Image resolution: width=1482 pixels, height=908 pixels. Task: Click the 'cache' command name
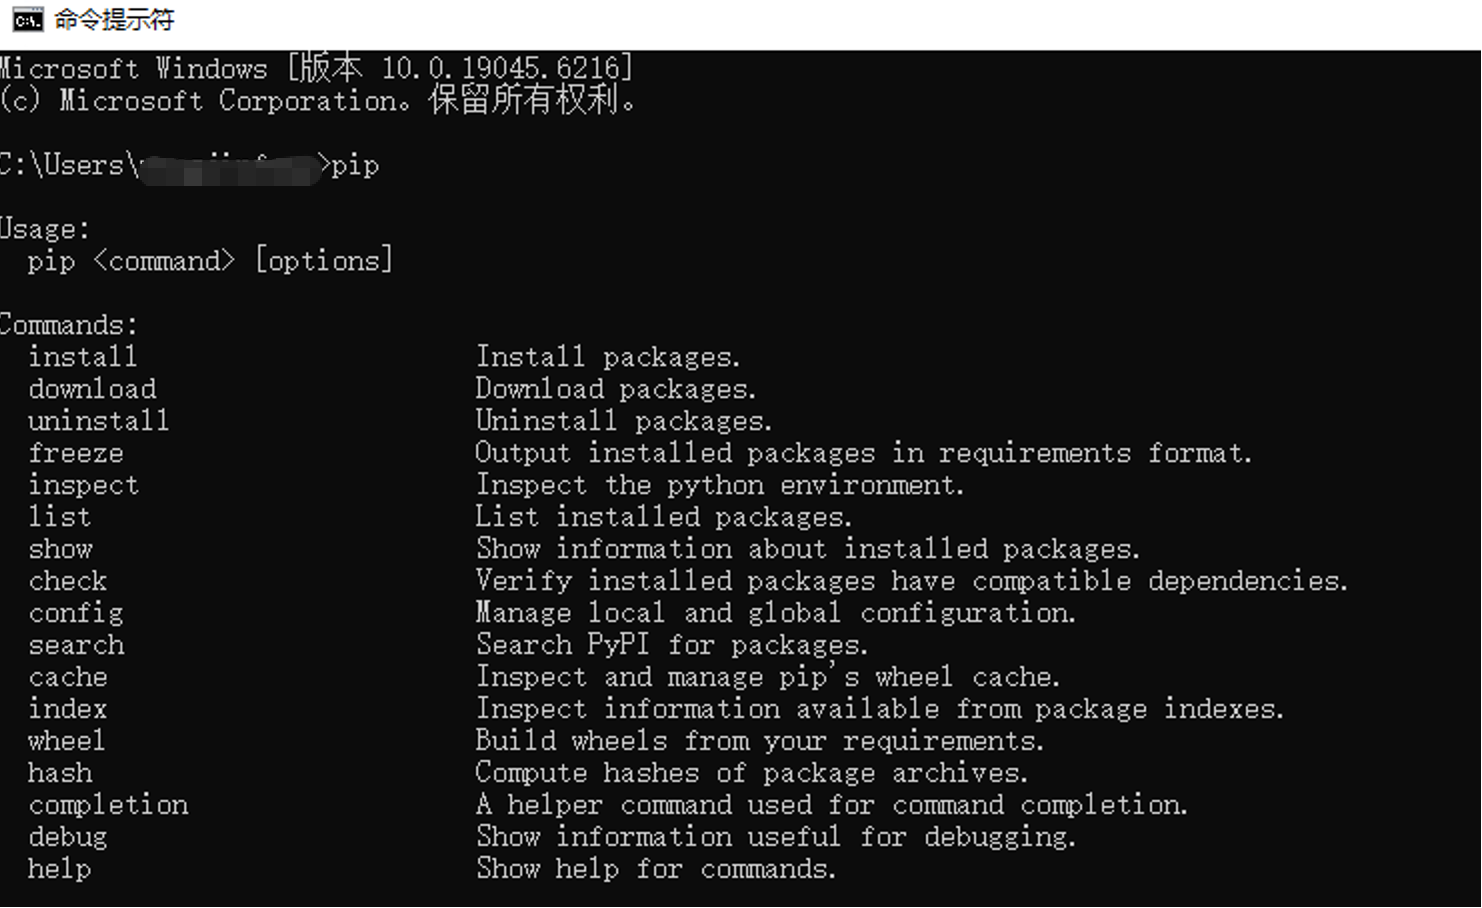coord(68,677)
